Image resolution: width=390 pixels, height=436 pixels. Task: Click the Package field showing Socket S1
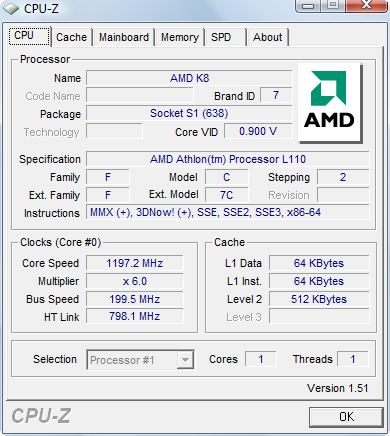click(189, 113)
